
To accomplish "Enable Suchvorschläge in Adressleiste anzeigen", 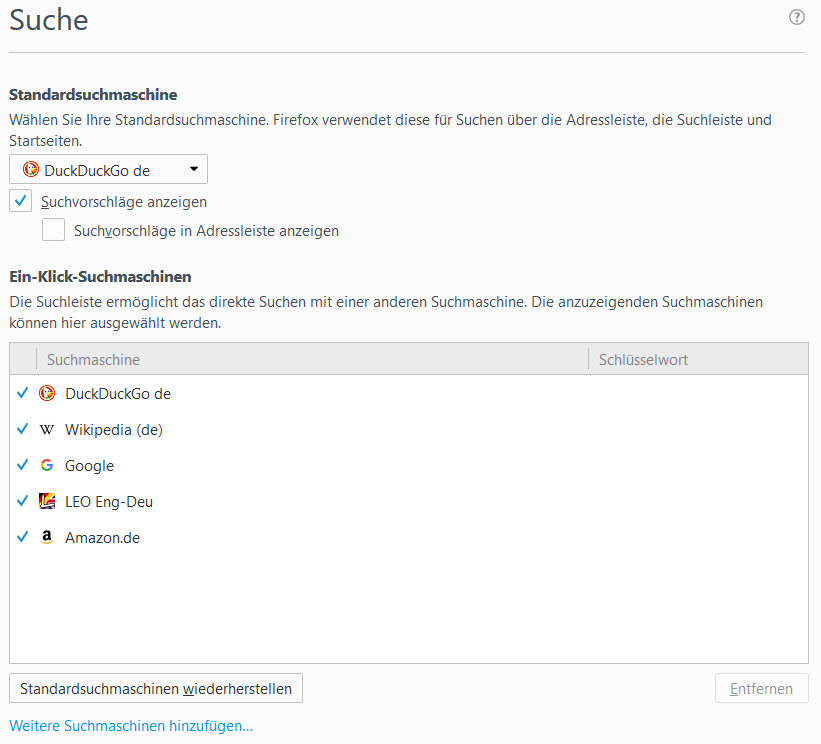I will click(54, 231).
